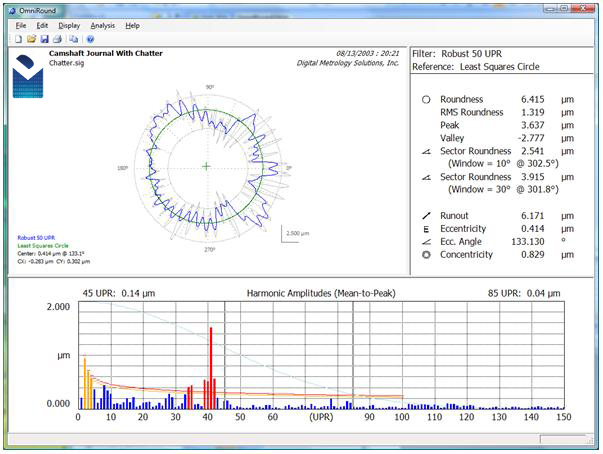Click the Concentricity value 0.829
Image resolution: width=603 pixels, height=454 pixels.
[533, 254]
